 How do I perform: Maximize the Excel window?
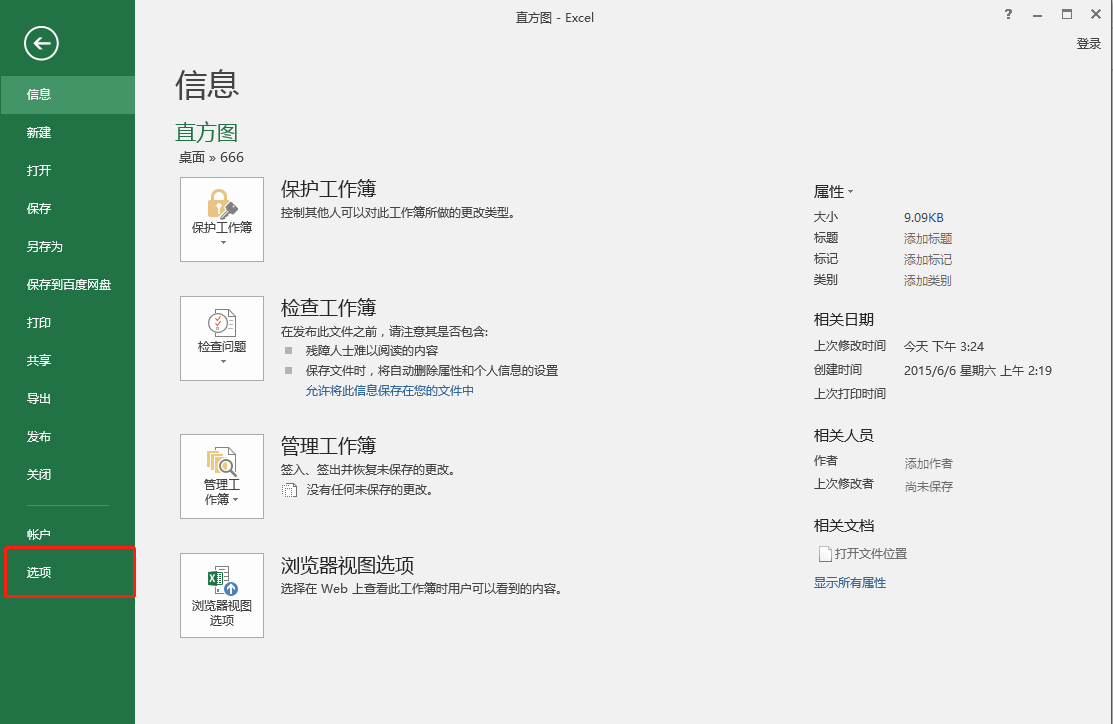[x=1067, y=15]
